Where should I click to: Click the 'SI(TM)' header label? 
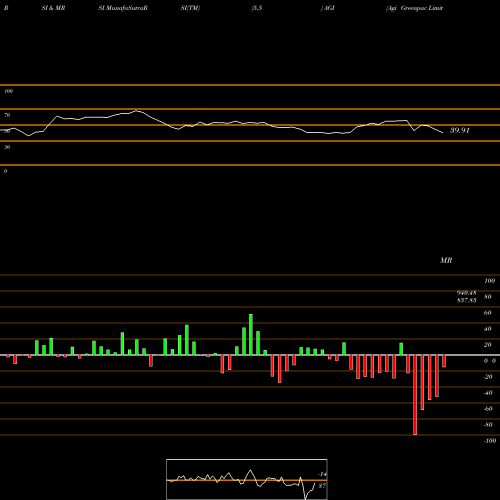(x=190, y=8)
